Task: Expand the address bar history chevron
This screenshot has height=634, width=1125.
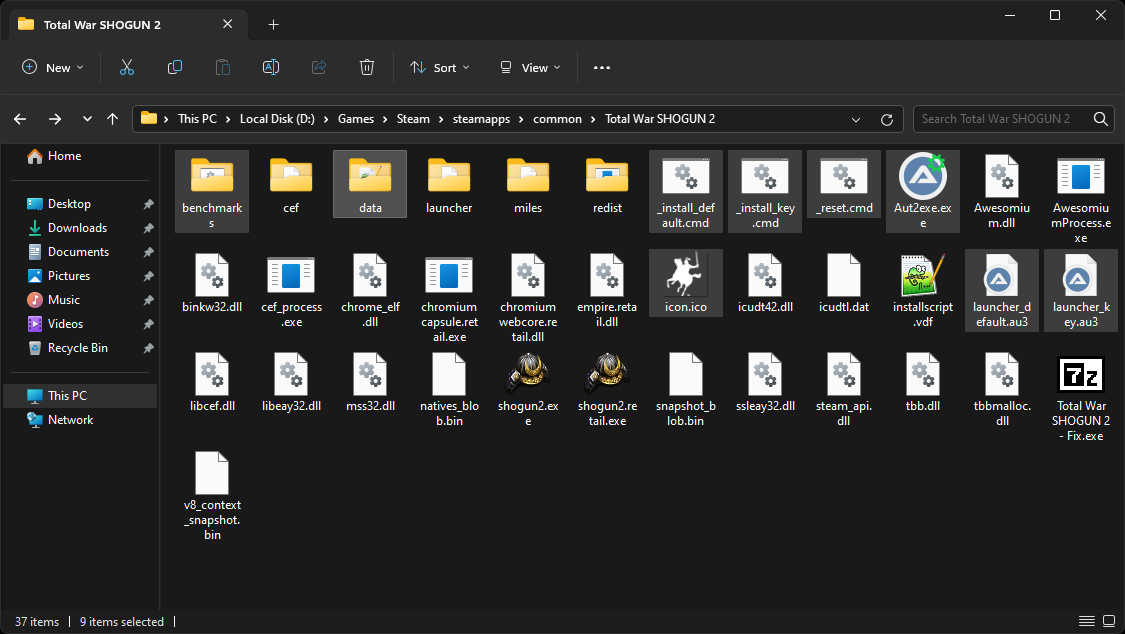Action: coord(856,119)
